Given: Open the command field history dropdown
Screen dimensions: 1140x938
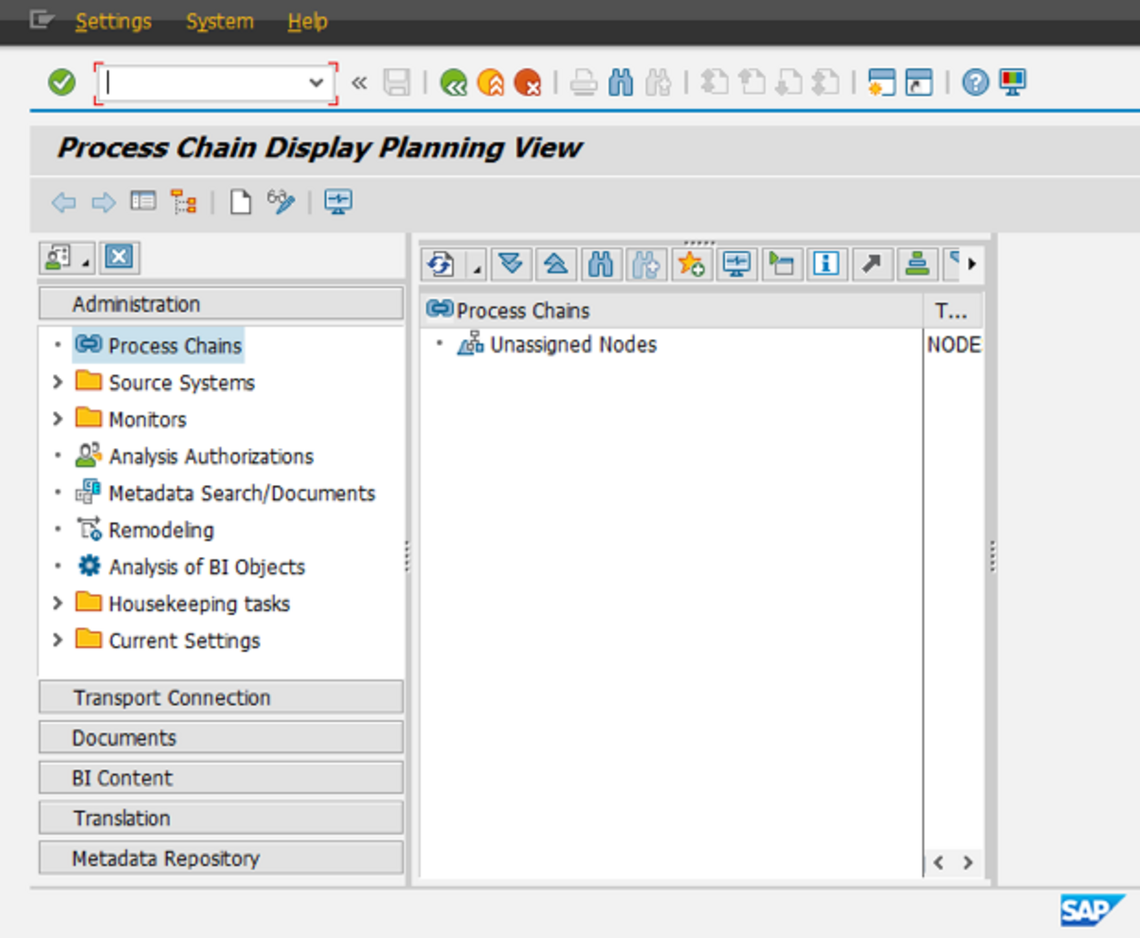Looking at the screenshot, I should [316, 83].
